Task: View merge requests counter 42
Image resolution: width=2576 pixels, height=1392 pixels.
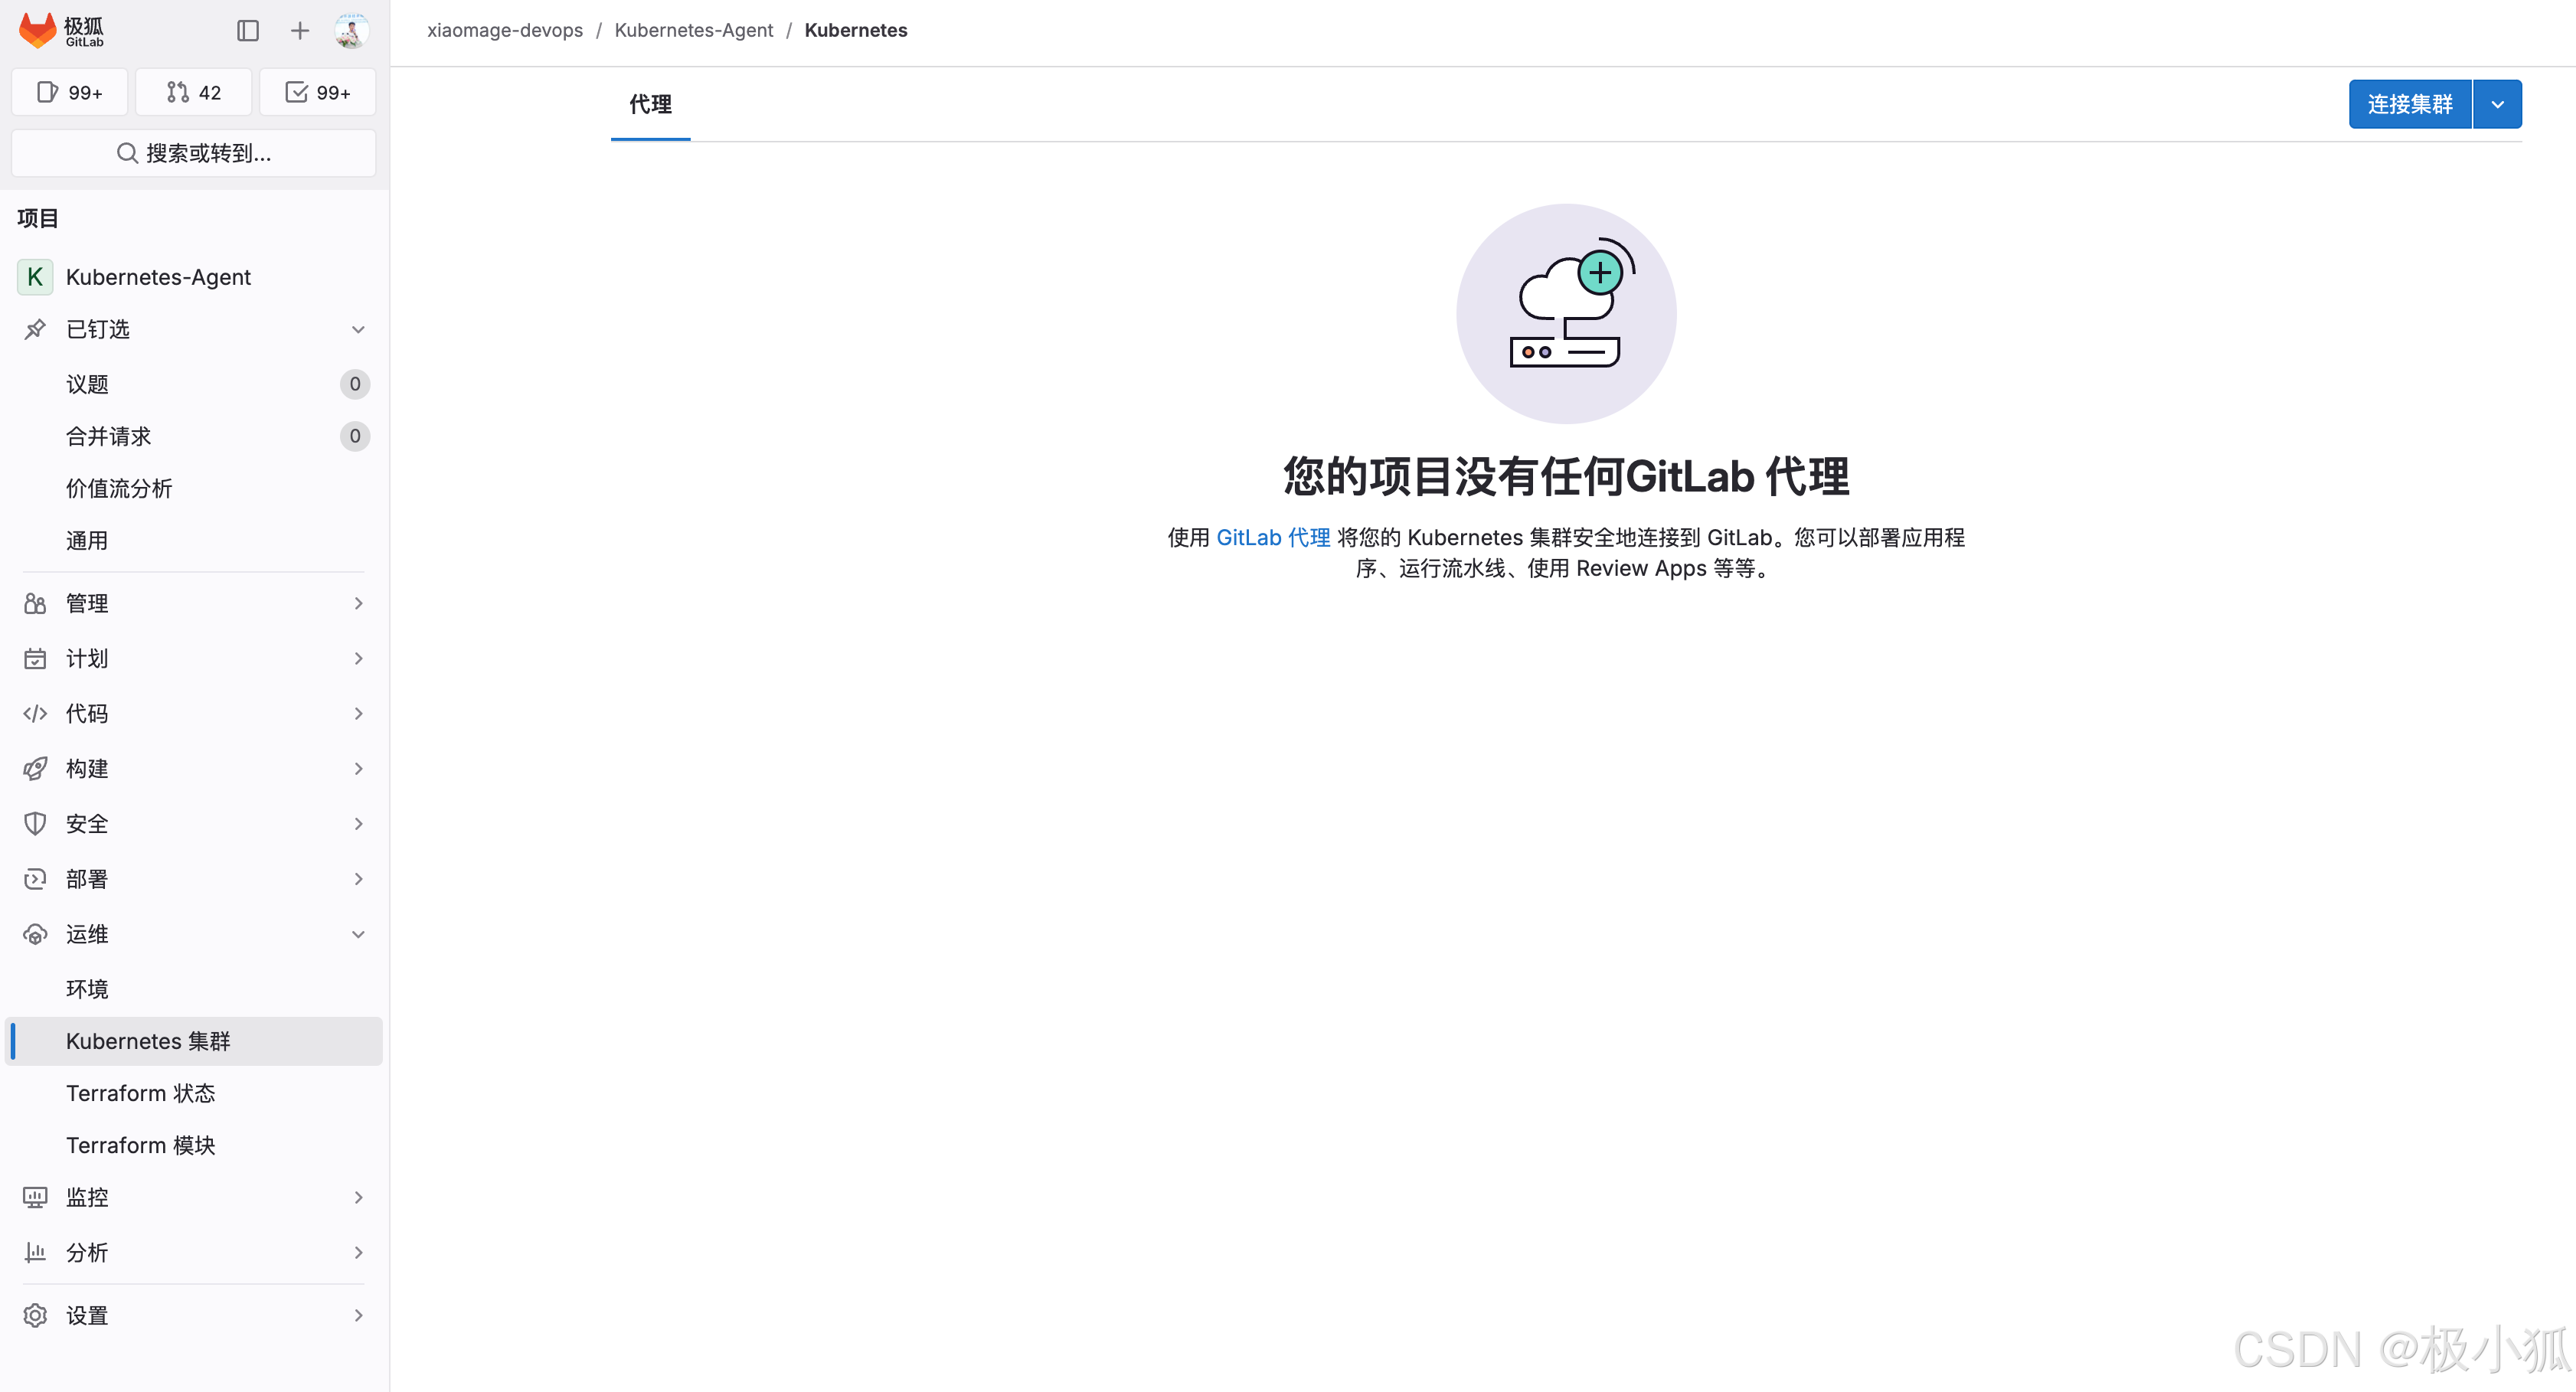Action: pyautogui.click(x=194, y=92)
